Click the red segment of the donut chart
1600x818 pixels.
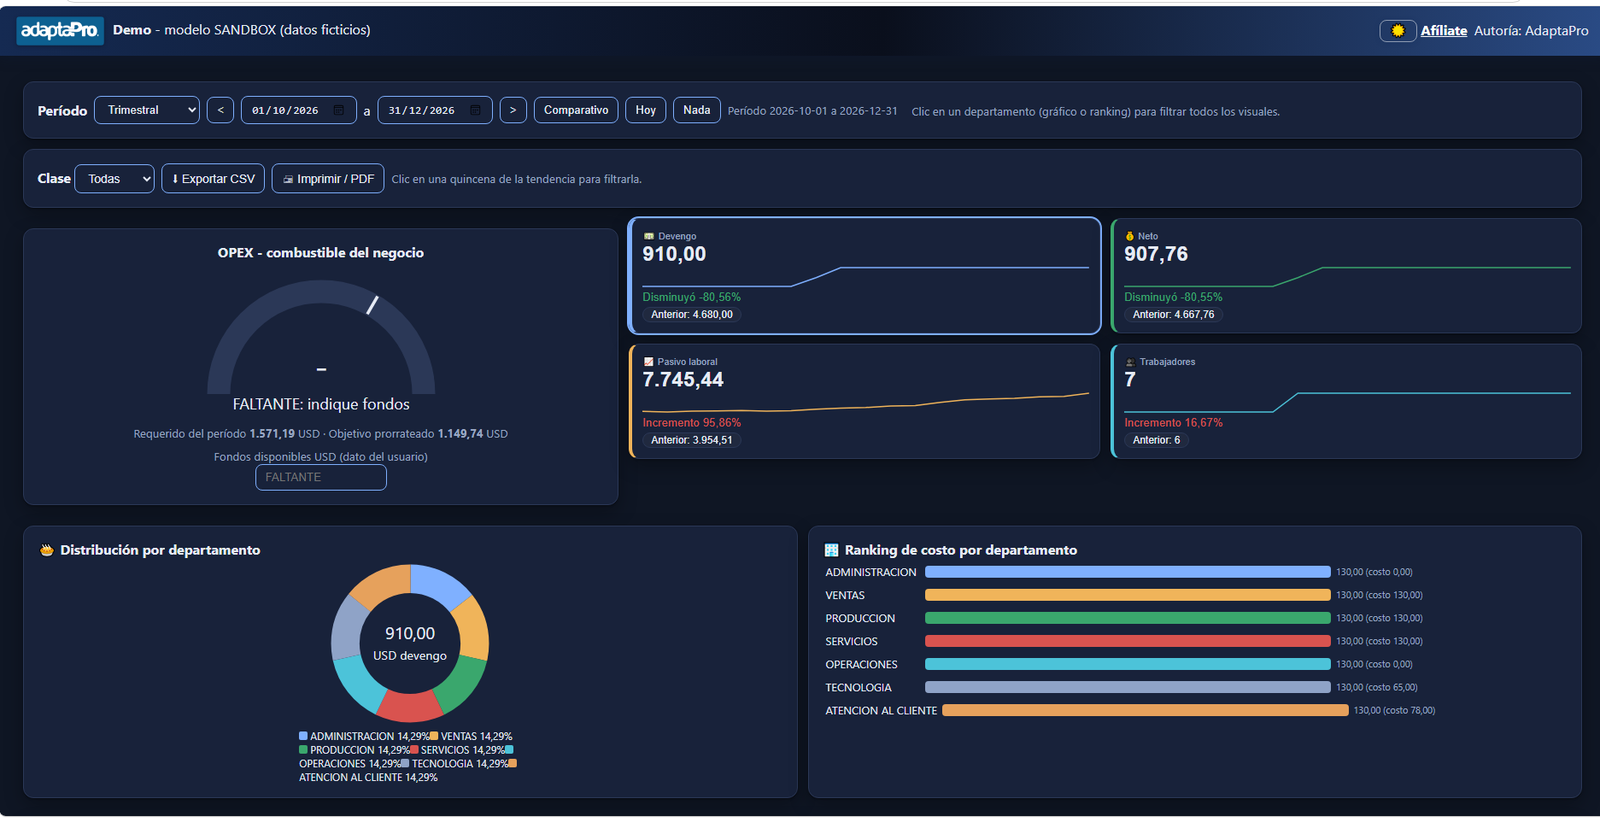click(x=410, y=707)
